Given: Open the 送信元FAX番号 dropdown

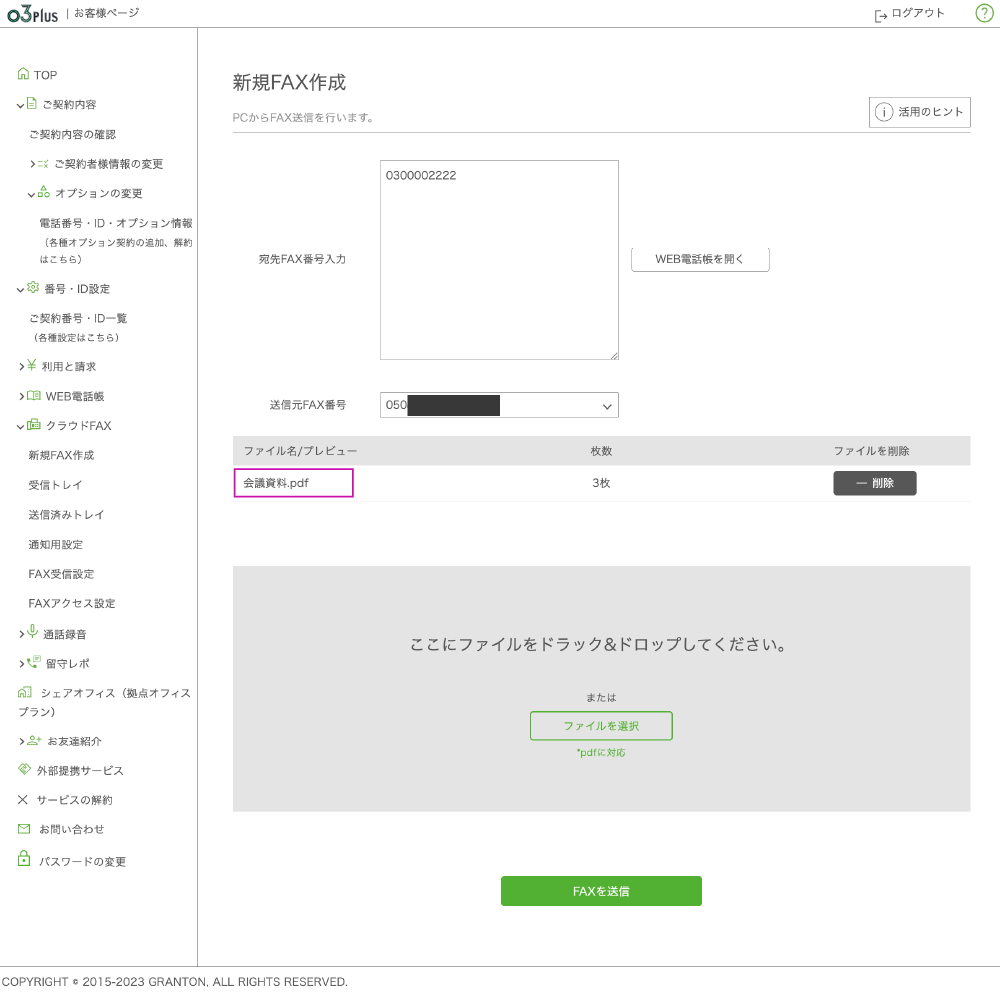Looking at the screenshot, I should pyautogui.click(x=499, y=405).
